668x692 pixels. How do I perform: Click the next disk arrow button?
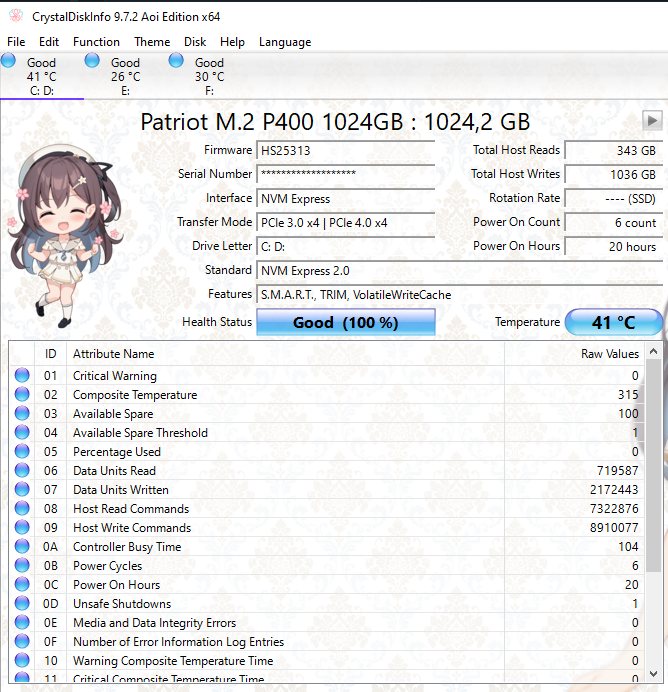pyautogui.click(x=652, y=120)
